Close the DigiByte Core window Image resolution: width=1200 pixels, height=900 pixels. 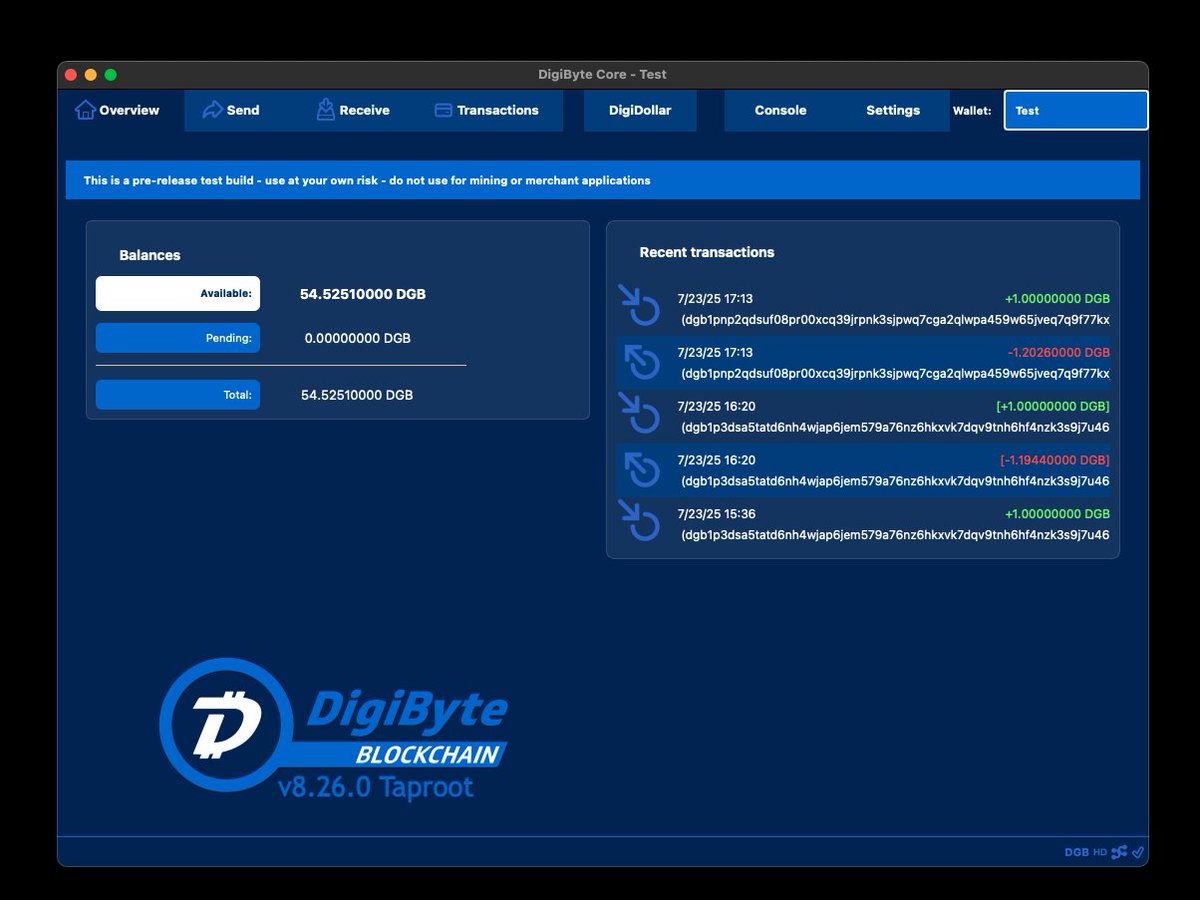(71, 75)
